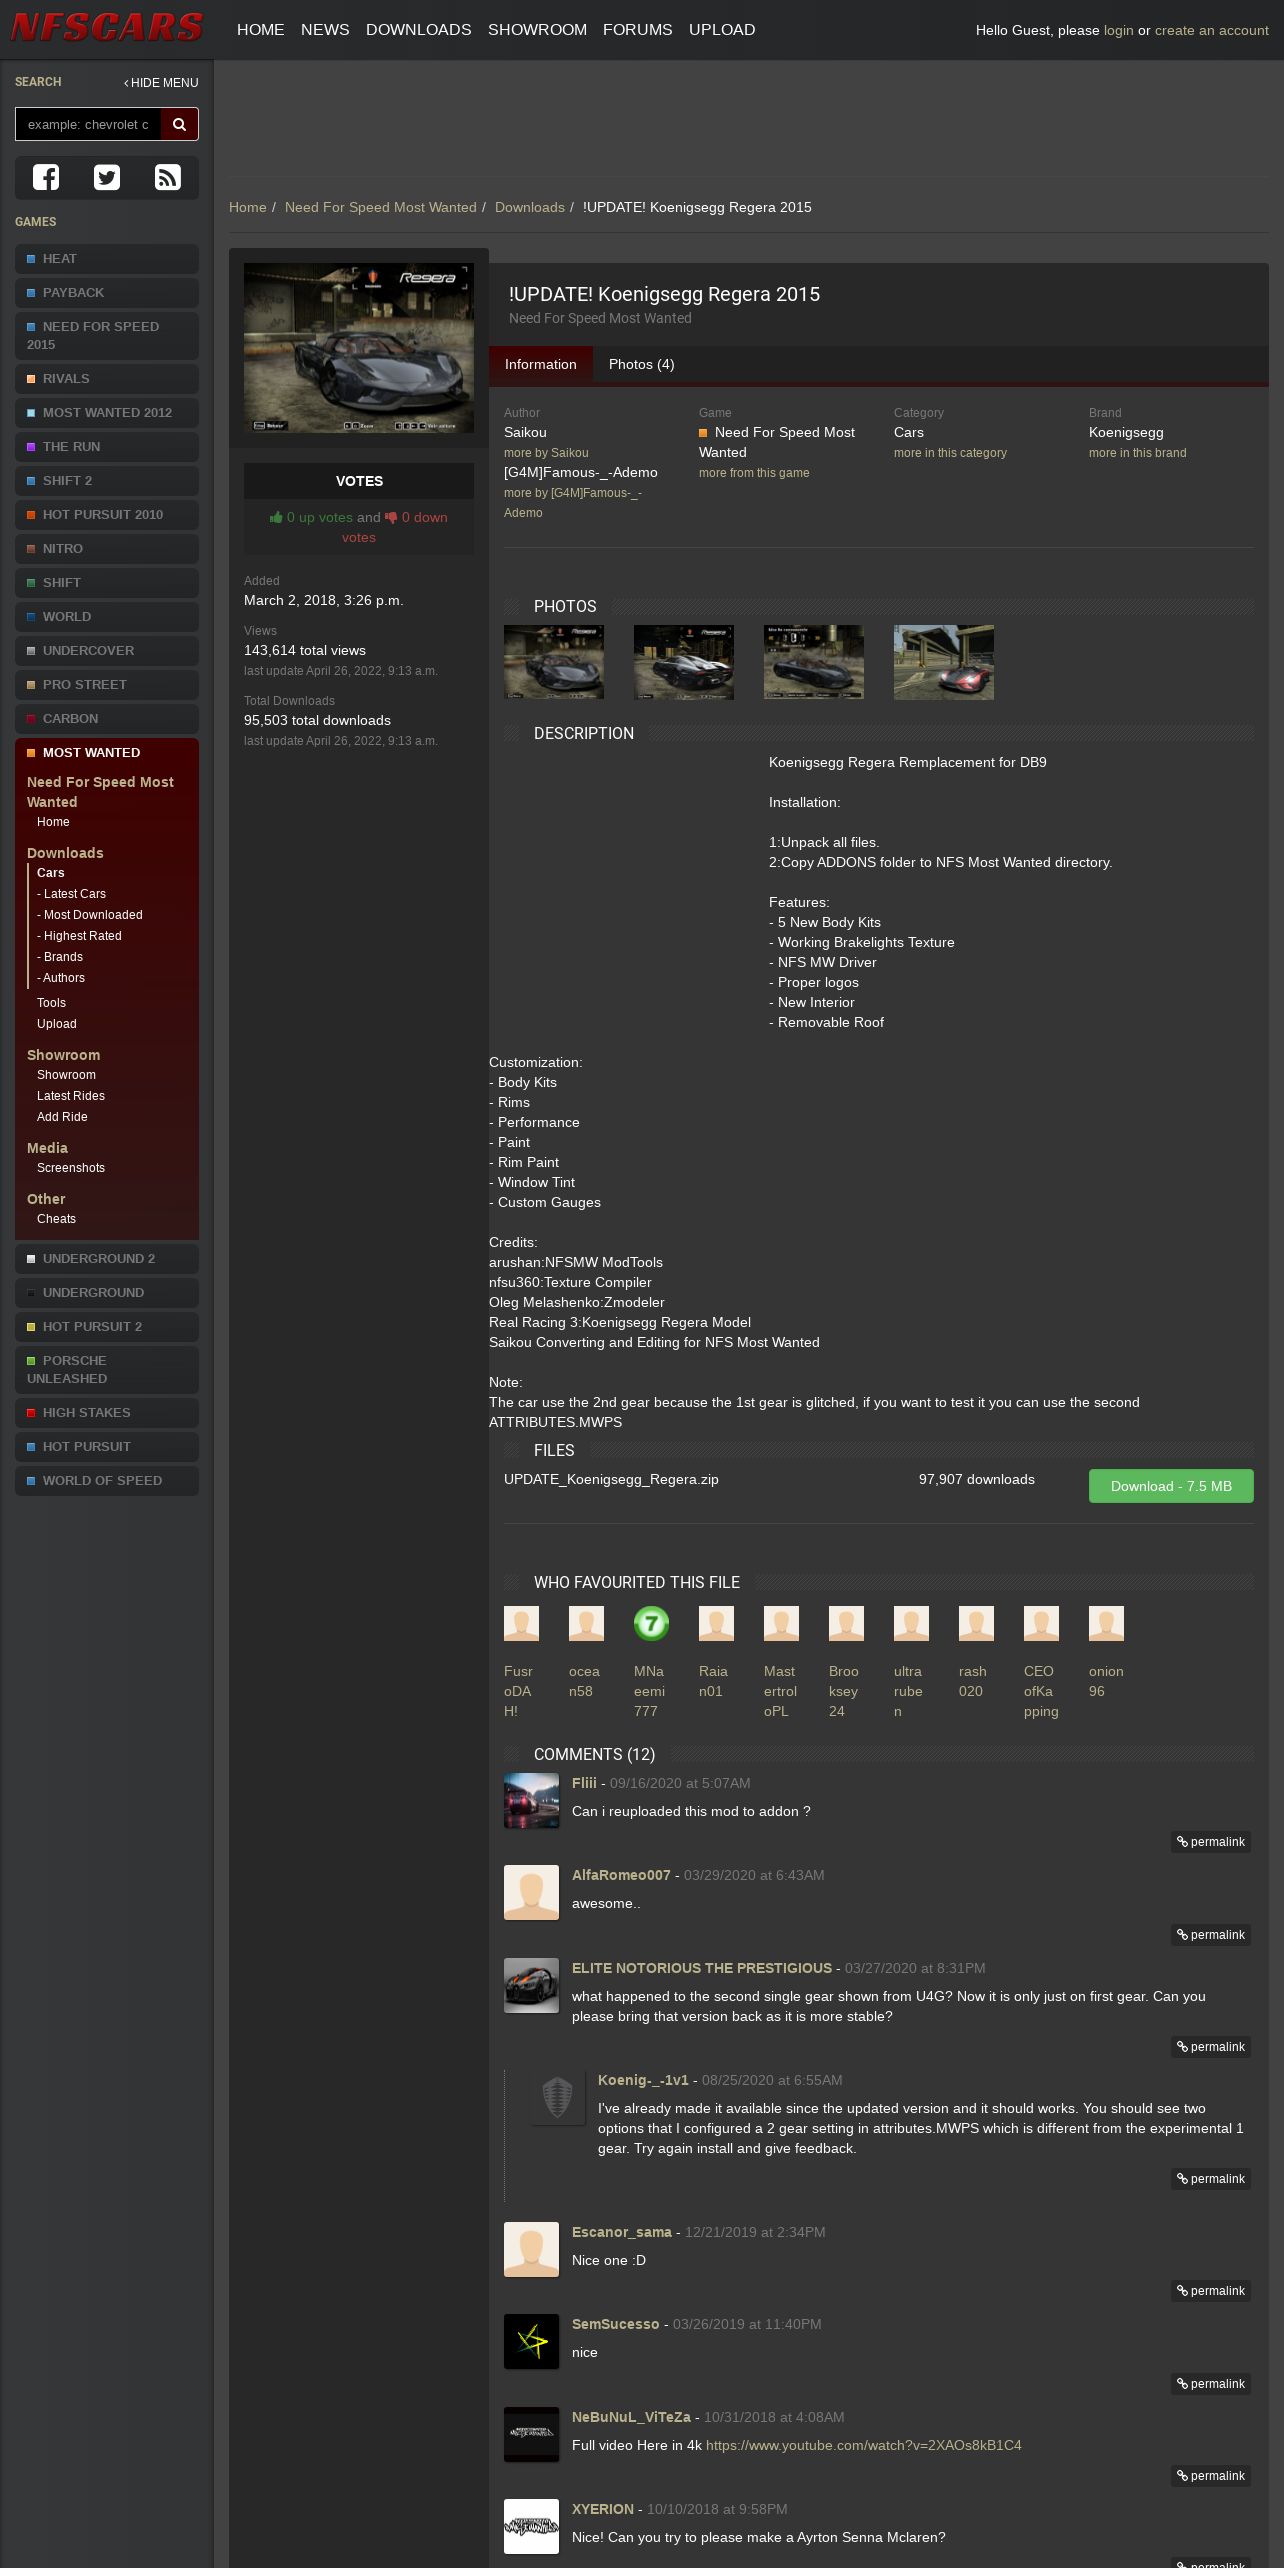Open MastertroloPL's favourite avatar
Screen dimensions: 1284x2568
[x=781, y=1623]
